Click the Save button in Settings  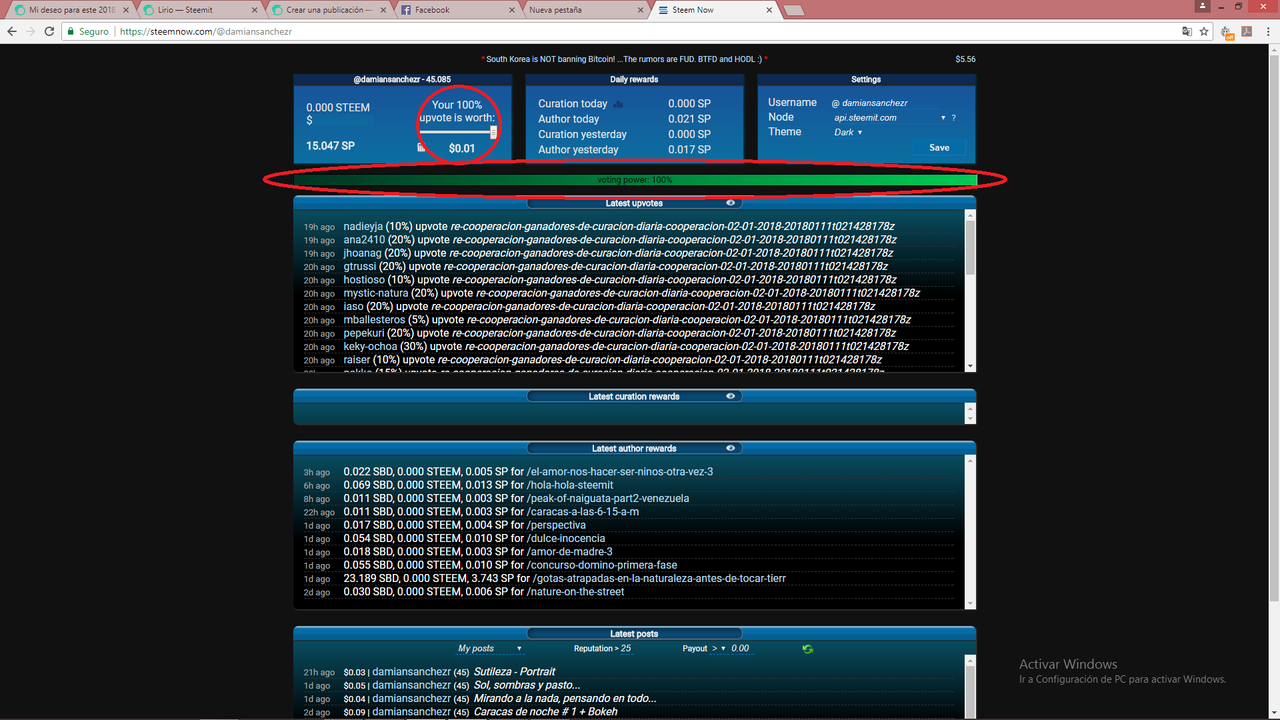click(939, 147)
